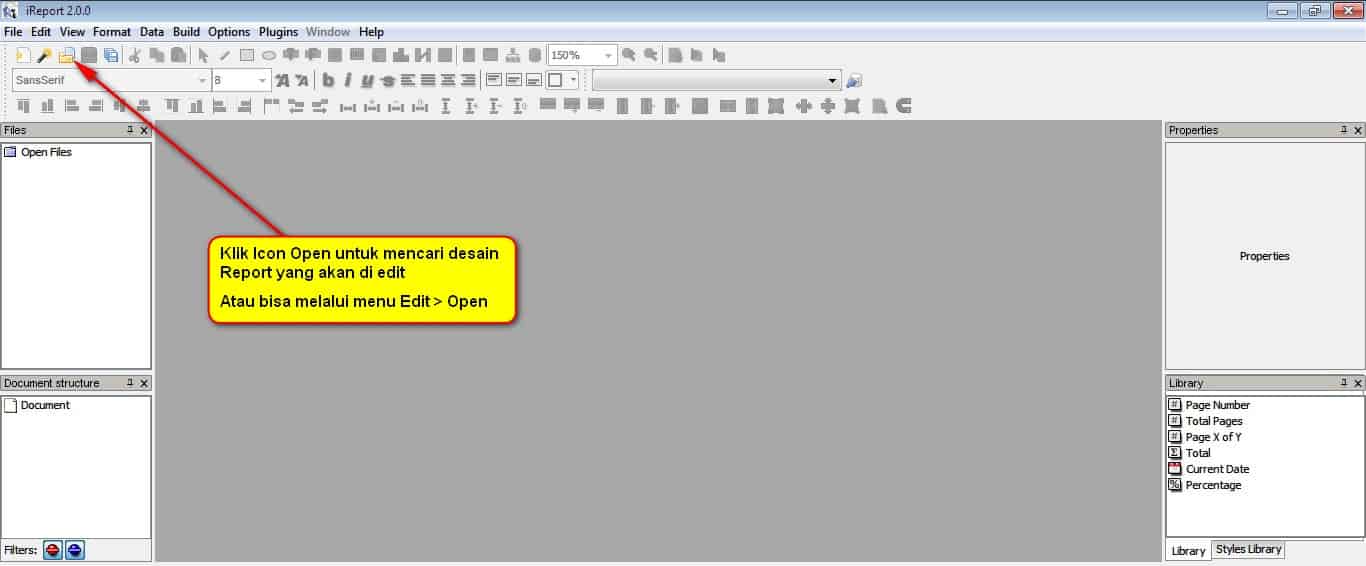The height and width of the screenshot is (566, 1366).
Task: Click the Open file folder icon
Action: [66, 56]
